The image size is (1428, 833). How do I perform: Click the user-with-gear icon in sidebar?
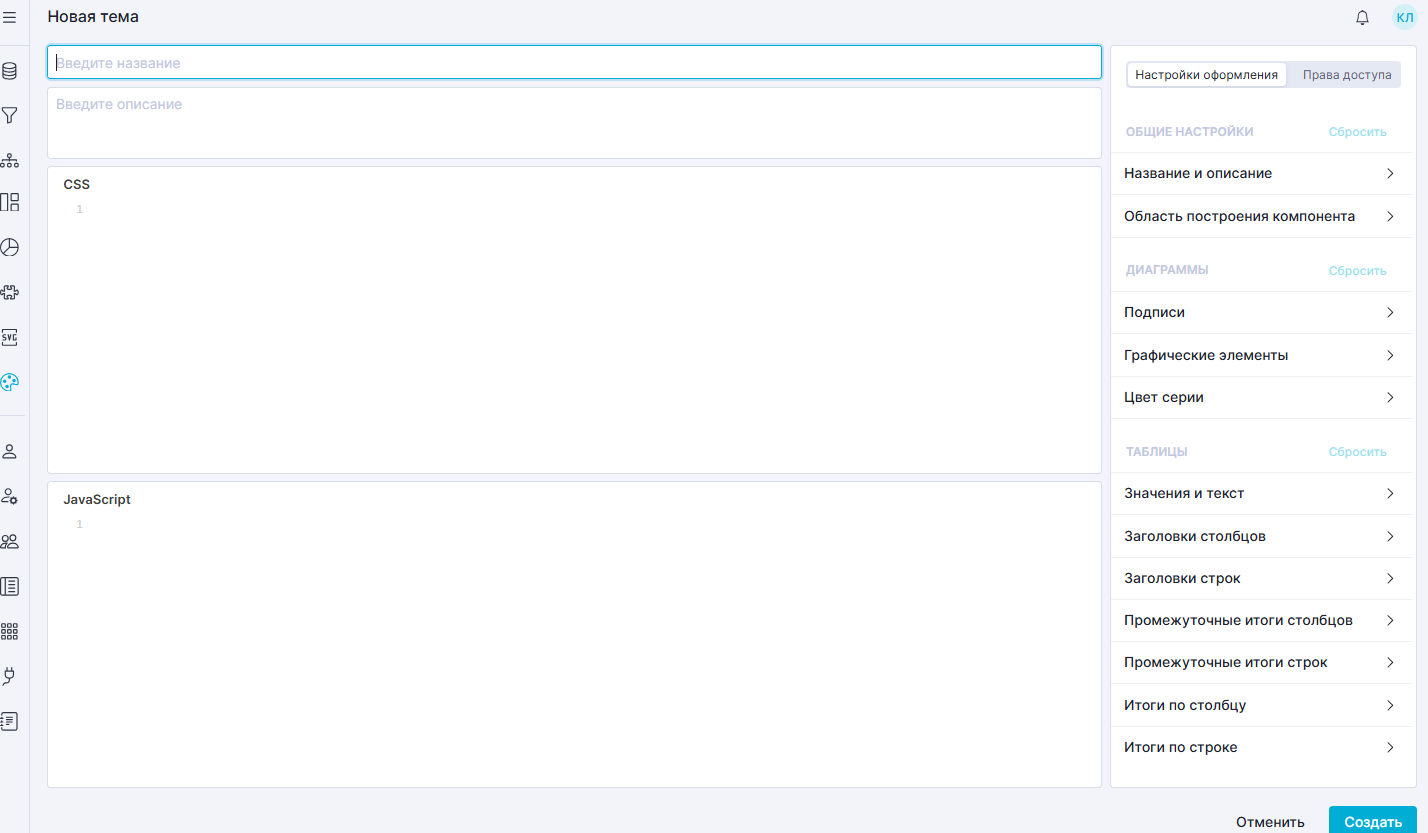[10, 496]
